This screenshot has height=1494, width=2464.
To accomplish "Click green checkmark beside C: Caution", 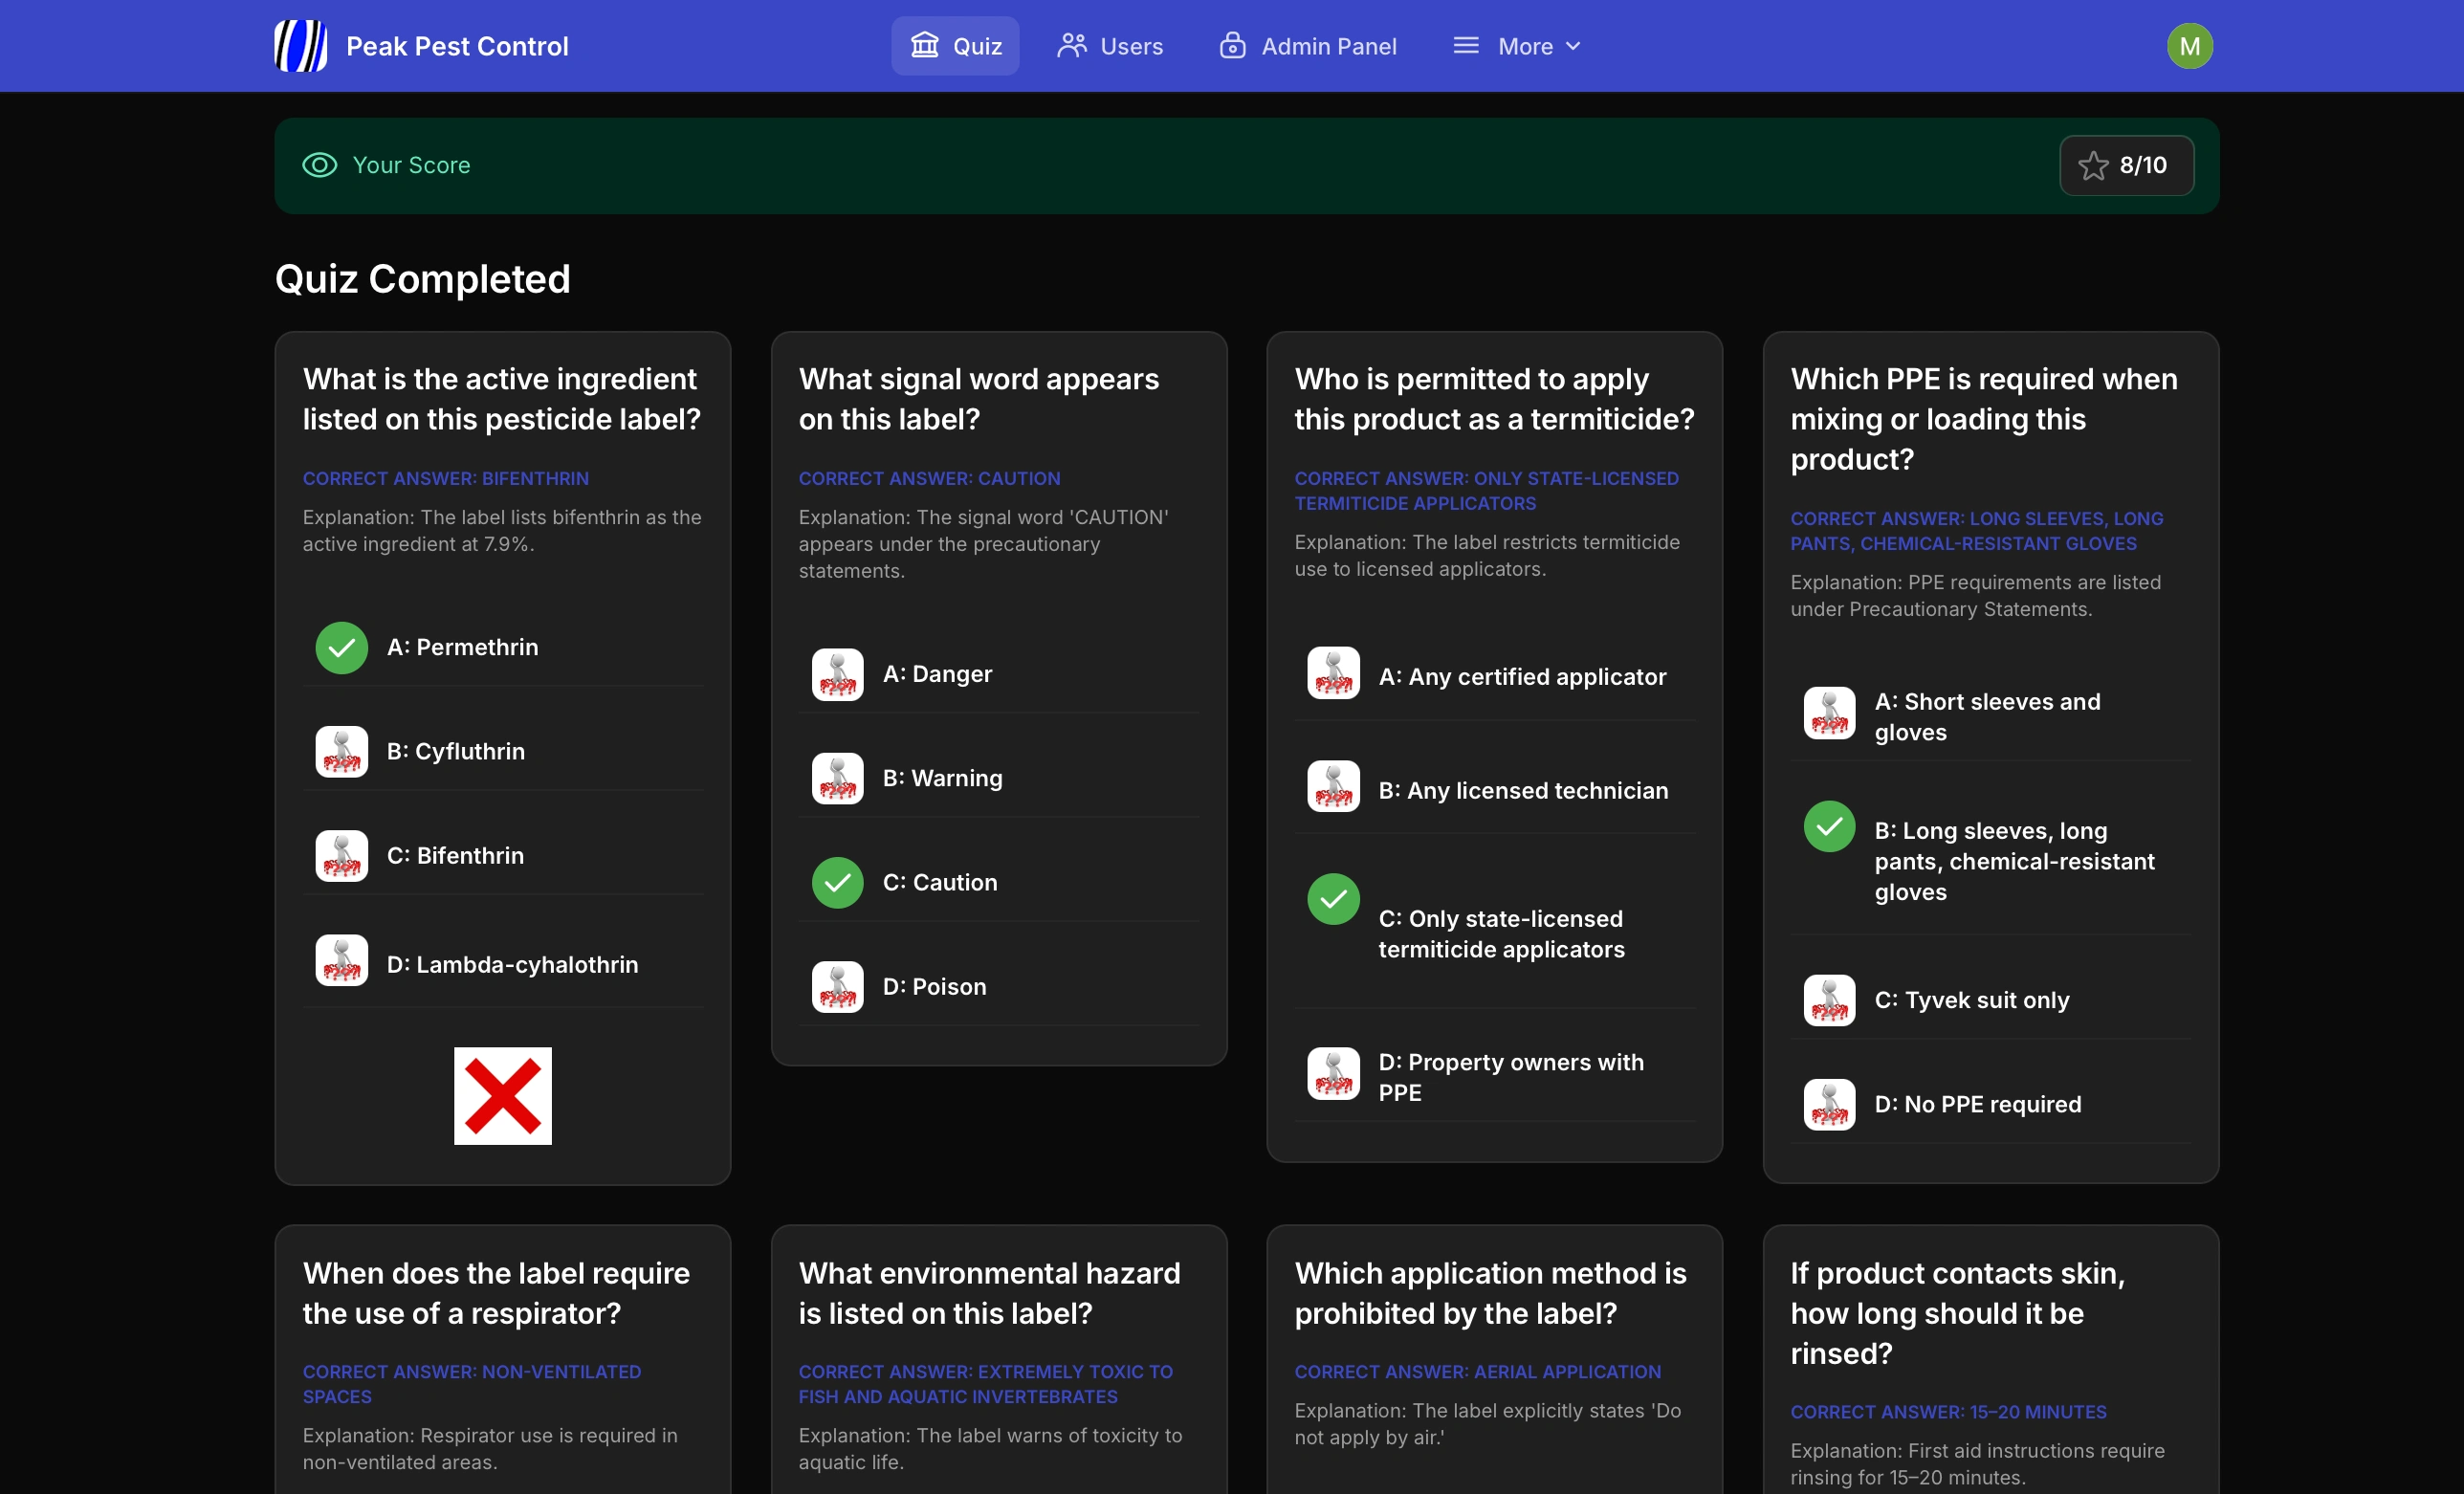I will coord(837,882).
